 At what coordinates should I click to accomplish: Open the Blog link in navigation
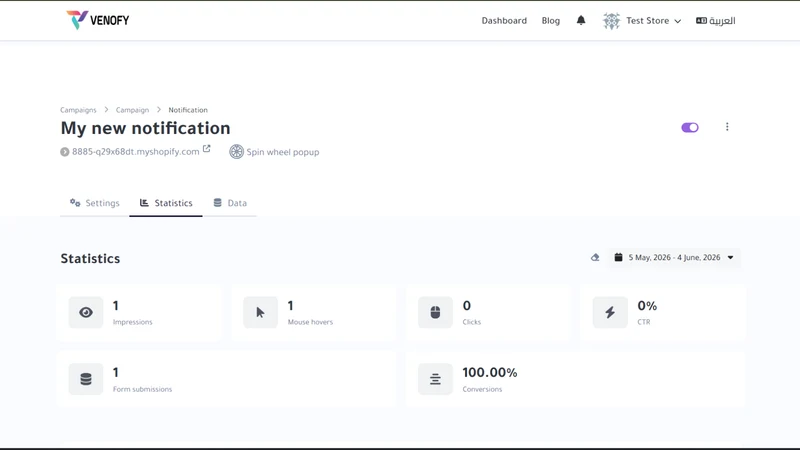click(x=551, y=21)
